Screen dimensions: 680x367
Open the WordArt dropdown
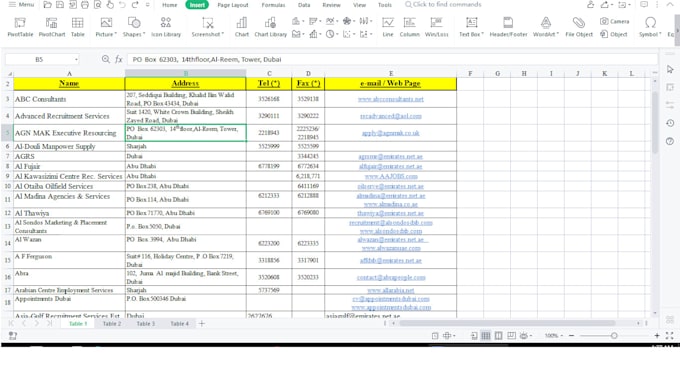coord(546,27)
